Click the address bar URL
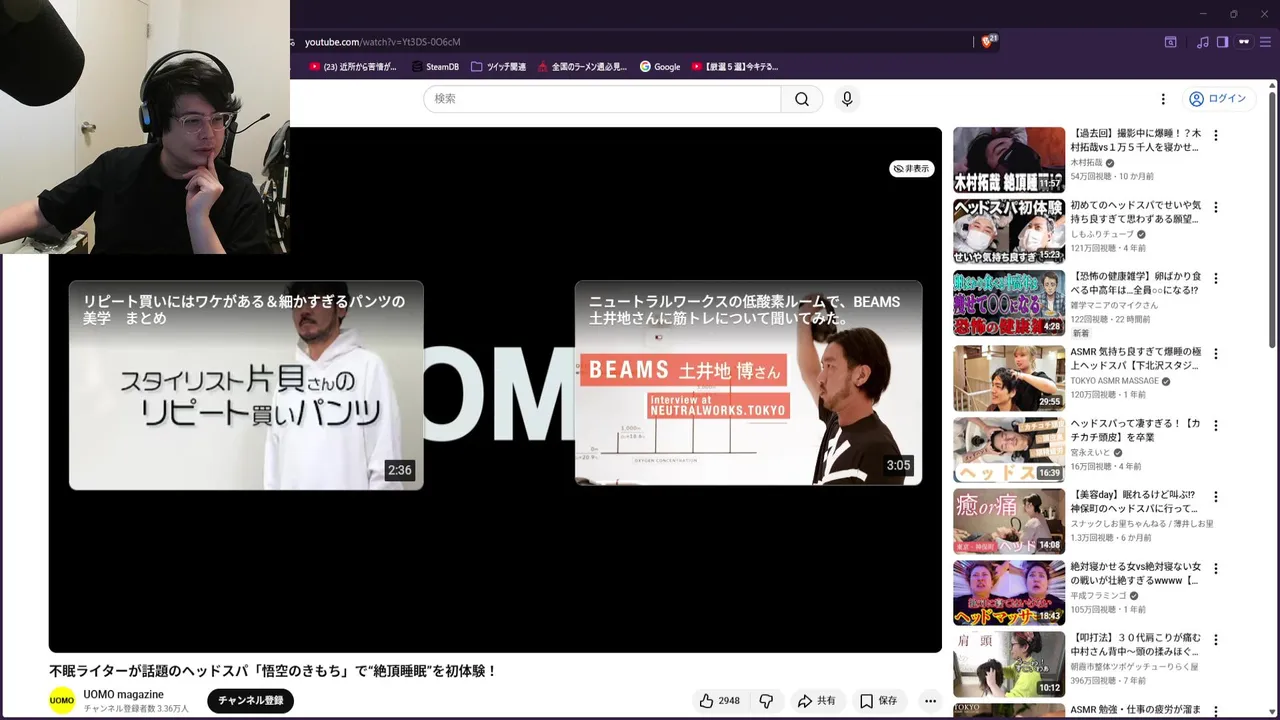The height and width of the screenshot is (720, 1280). [x=383, y=42]
